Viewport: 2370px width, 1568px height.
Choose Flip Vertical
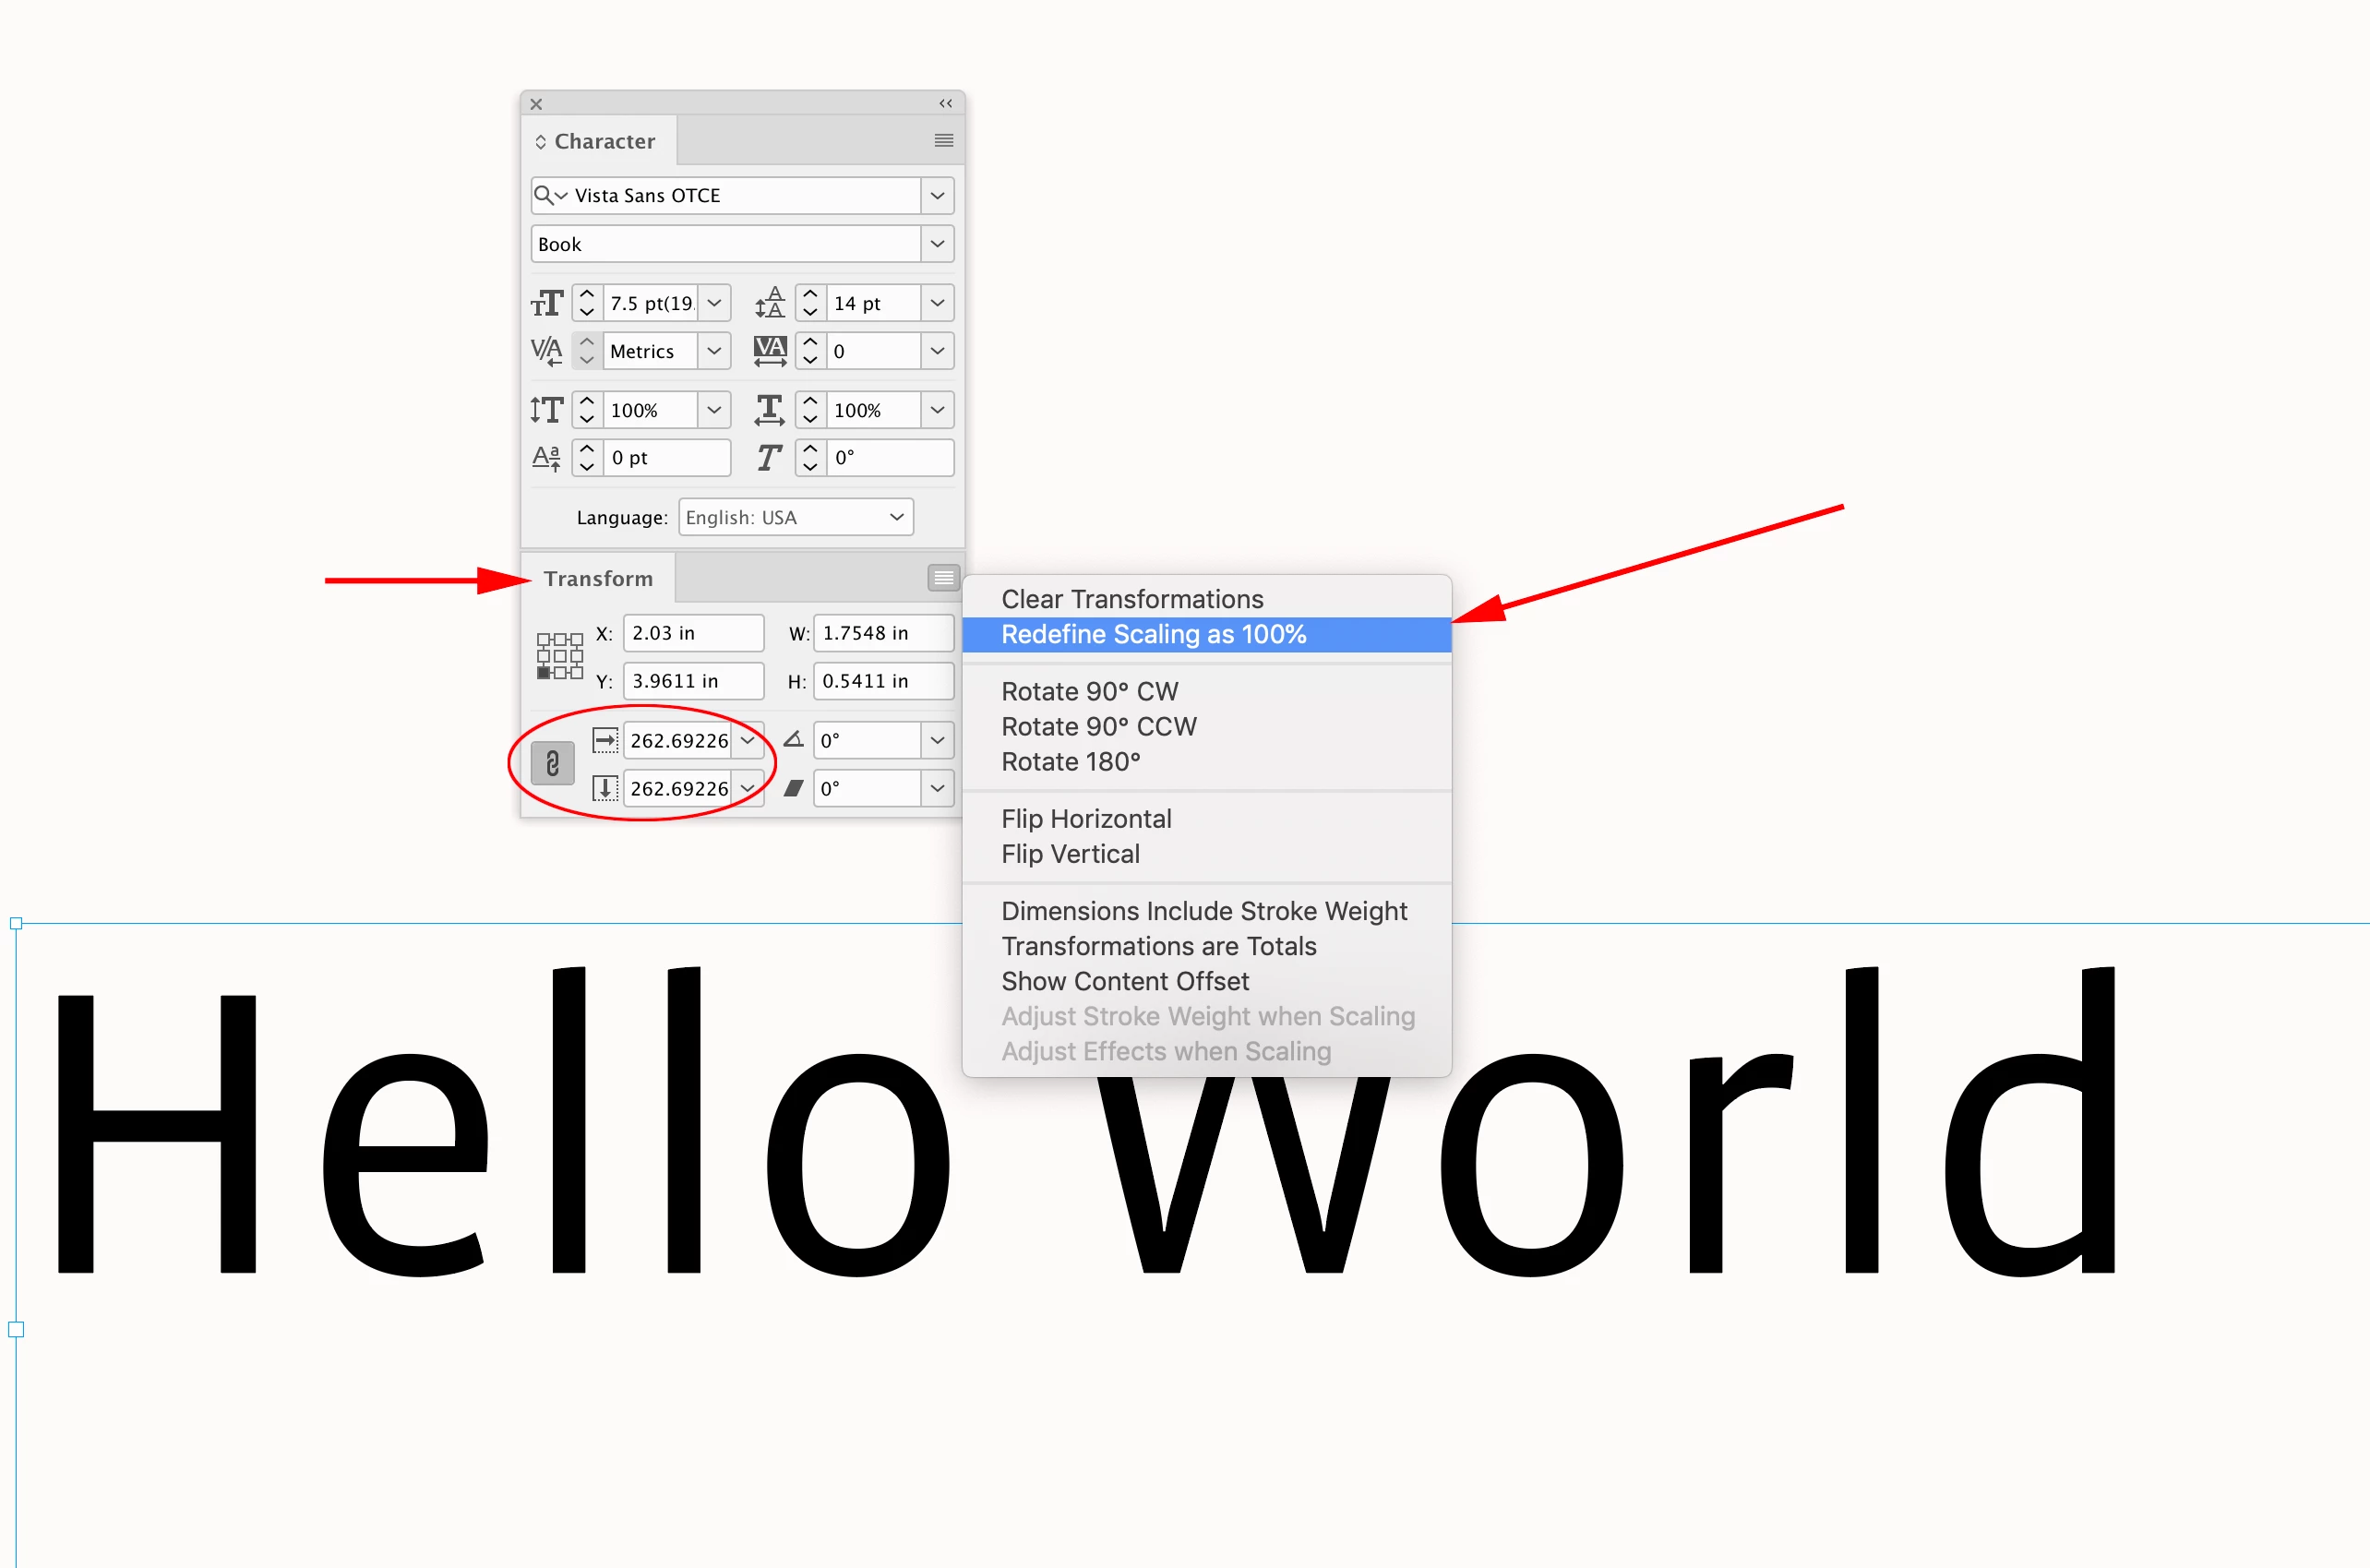point(1070,853)
